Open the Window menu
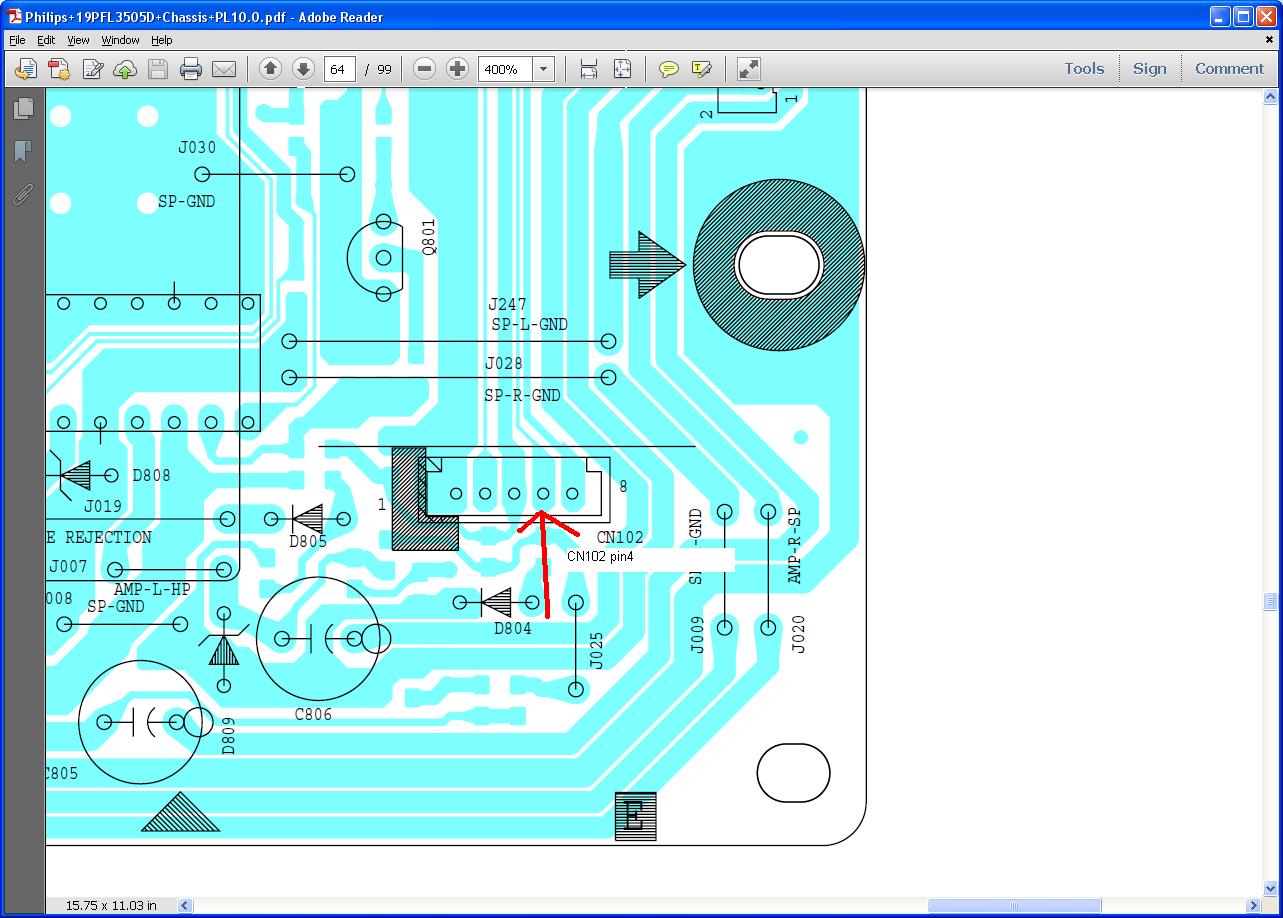This screenshot has width=1283, height=918. coord(120,40)
